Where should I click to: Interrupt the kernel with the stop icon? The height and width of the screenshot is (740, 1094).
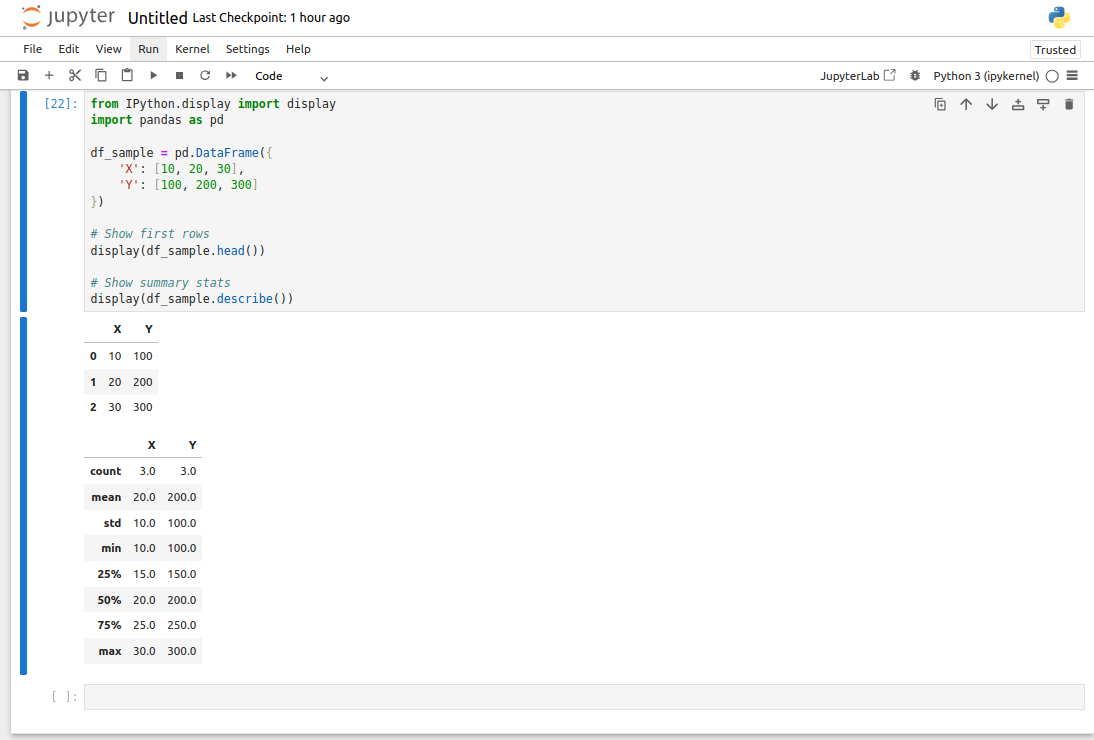(x=179, y=76)
